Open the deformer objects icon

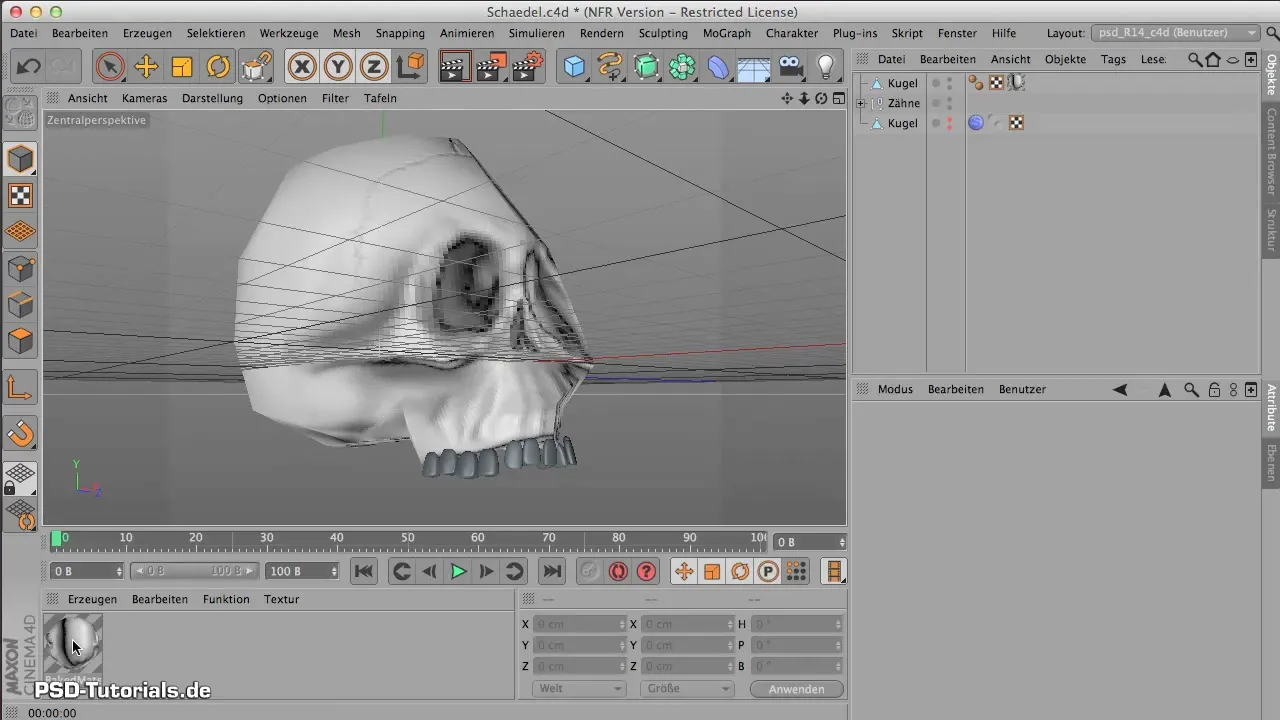click(718, 67)
